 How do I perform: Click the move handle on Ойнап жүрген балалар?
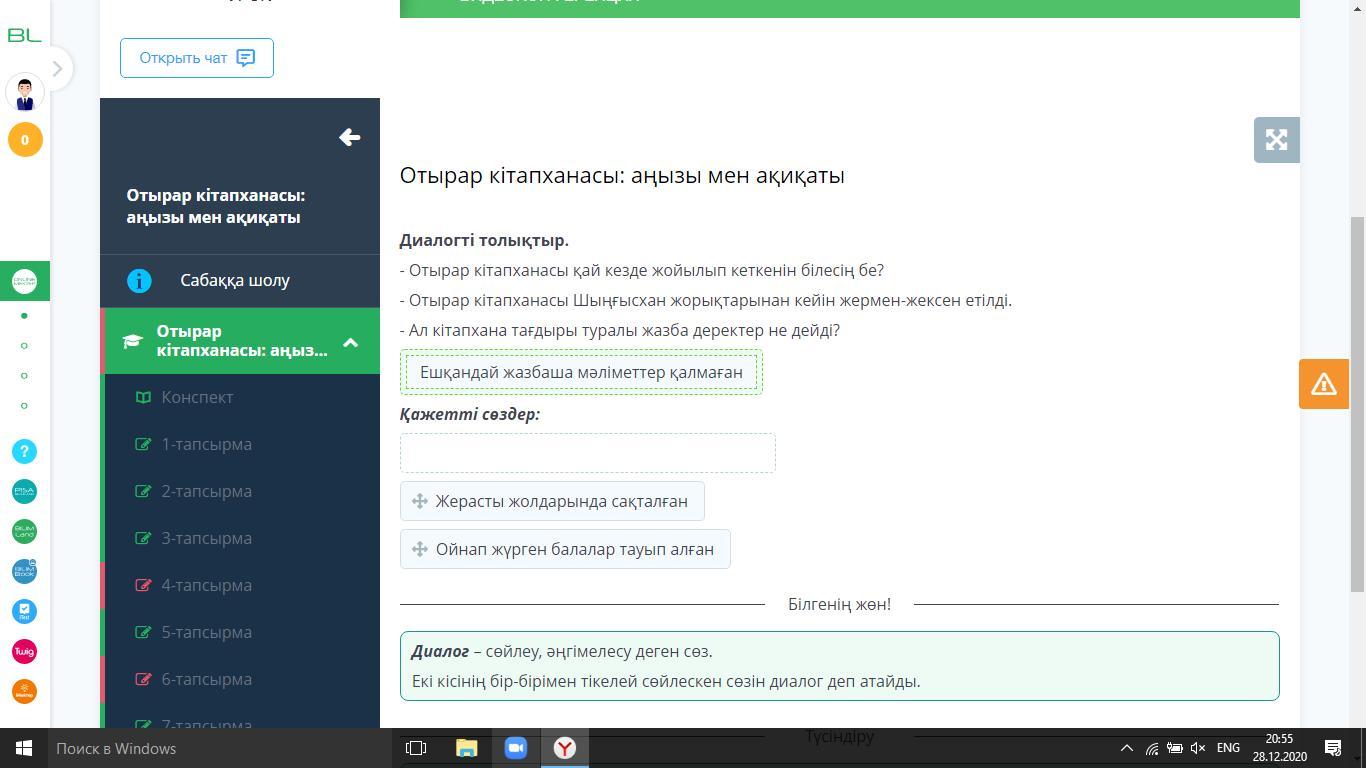[420, 549]
